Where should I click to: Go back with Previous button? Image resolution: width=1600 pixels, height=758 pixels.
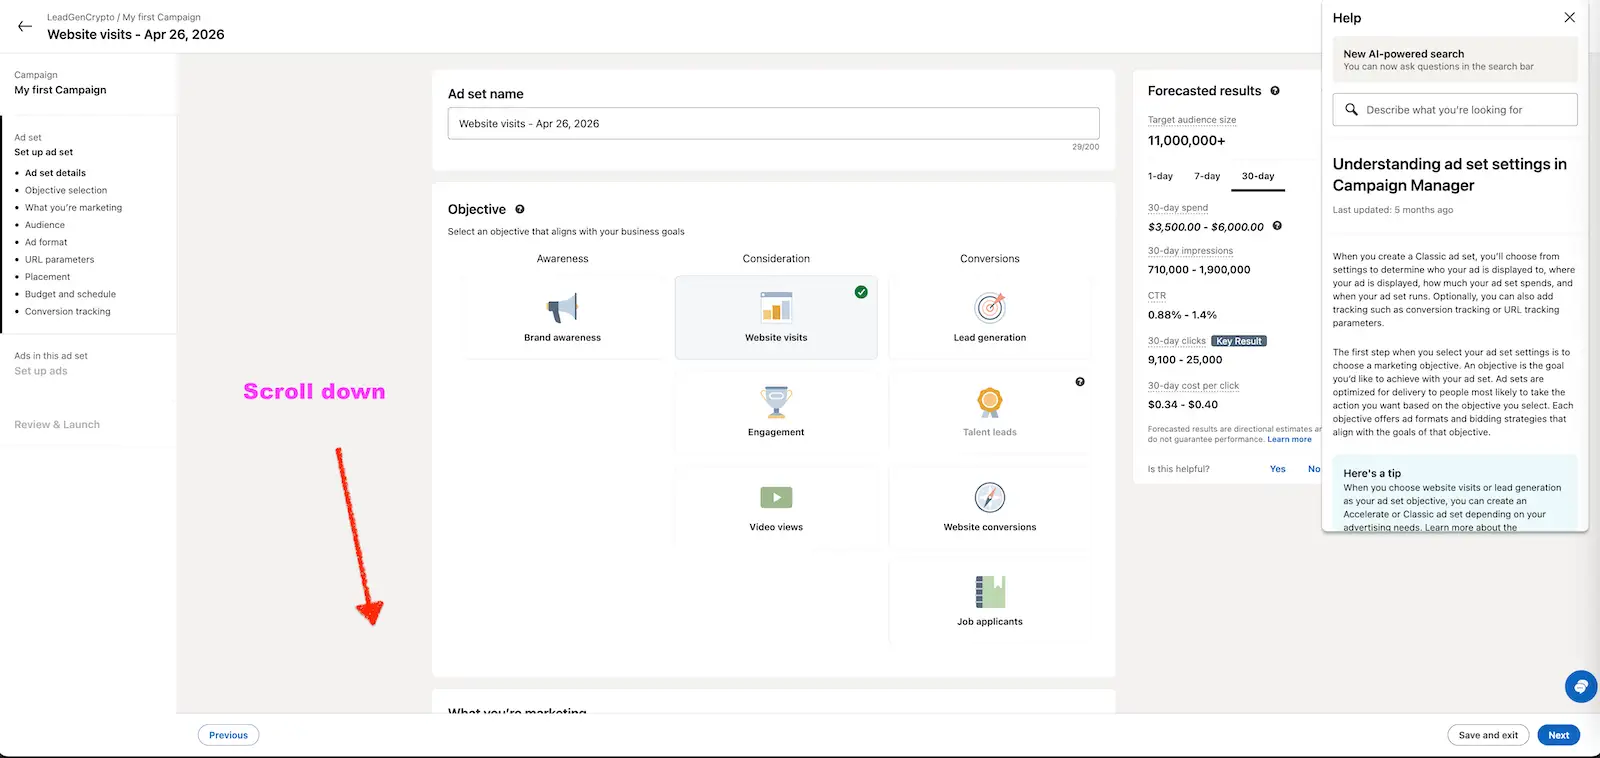pyautogui.click(x=228, y=735)
